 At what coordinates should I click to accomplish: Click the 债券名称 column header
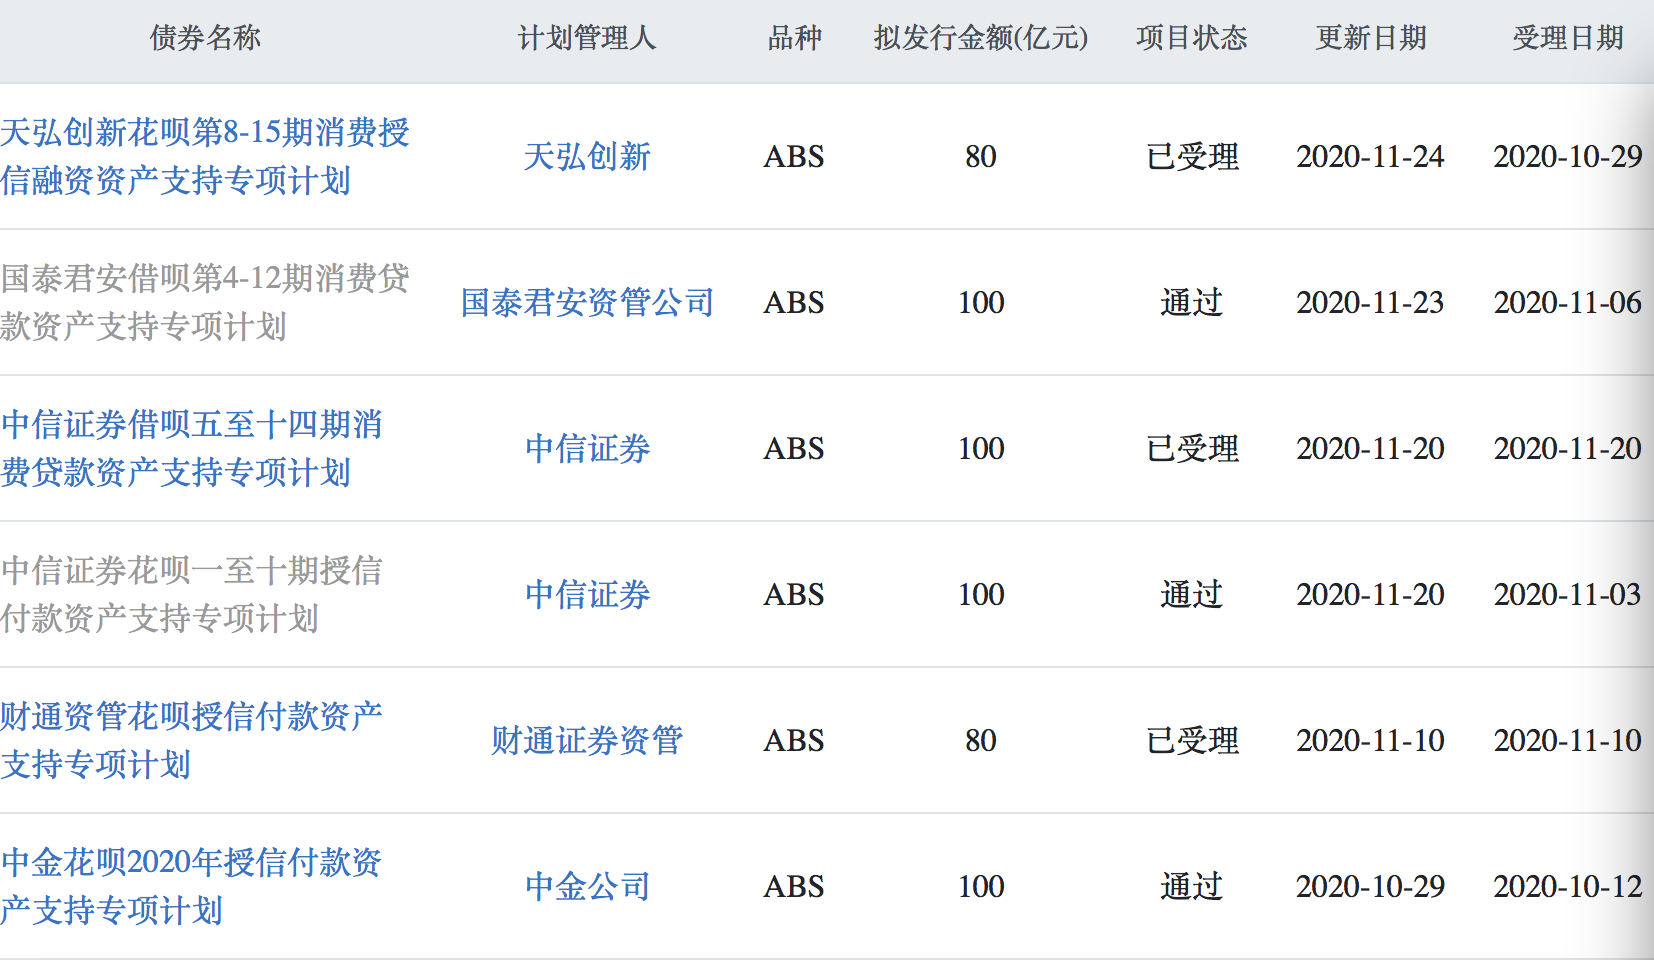(x=205, y=38)
